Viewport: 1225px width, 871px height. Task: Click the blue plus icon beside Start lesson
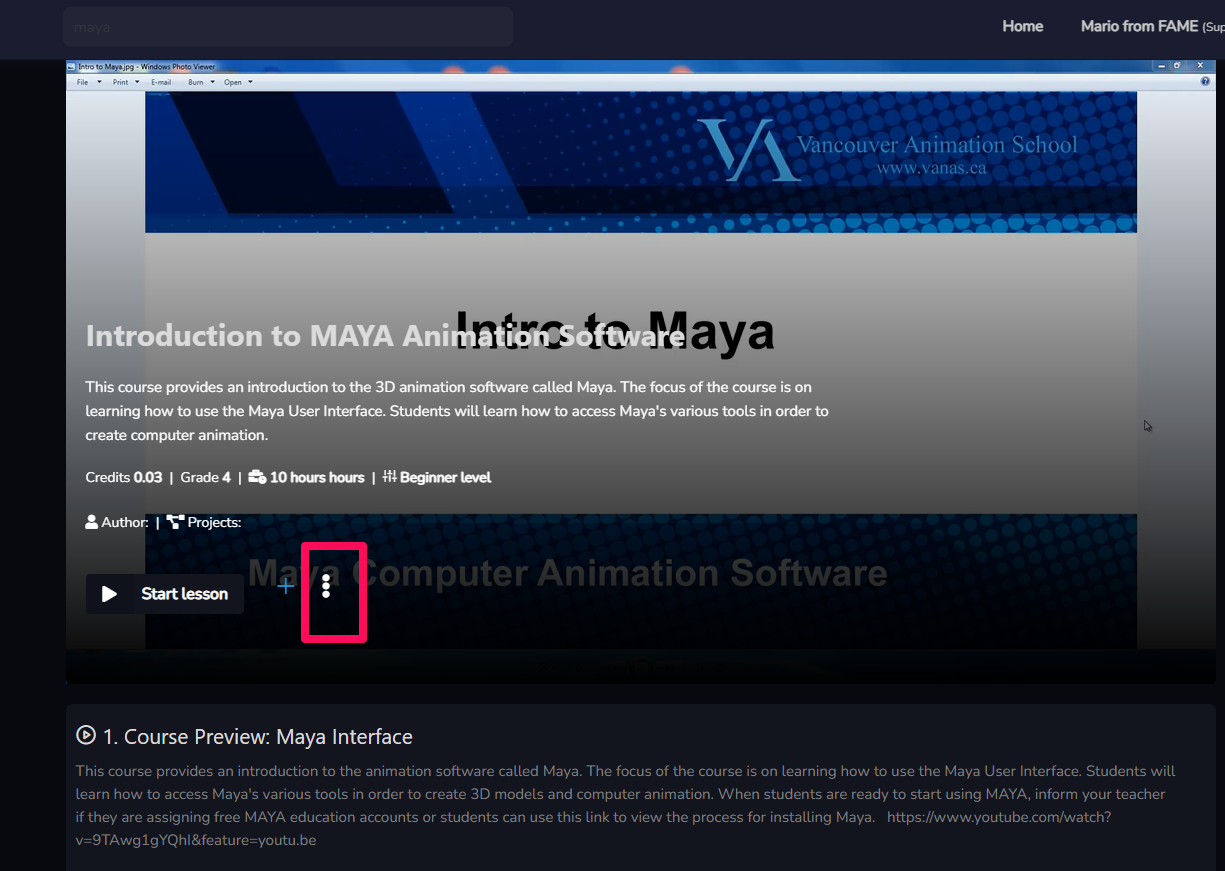click(286, 586)
